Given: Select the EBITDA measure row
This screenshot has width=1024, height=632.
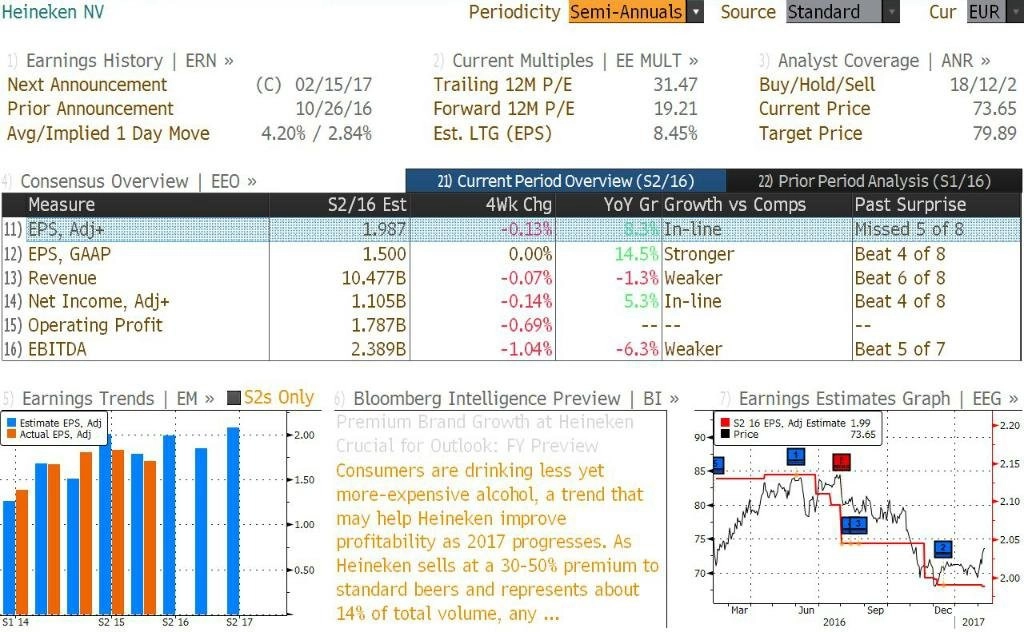Looking at the screenshot, I should click(511, 349).
